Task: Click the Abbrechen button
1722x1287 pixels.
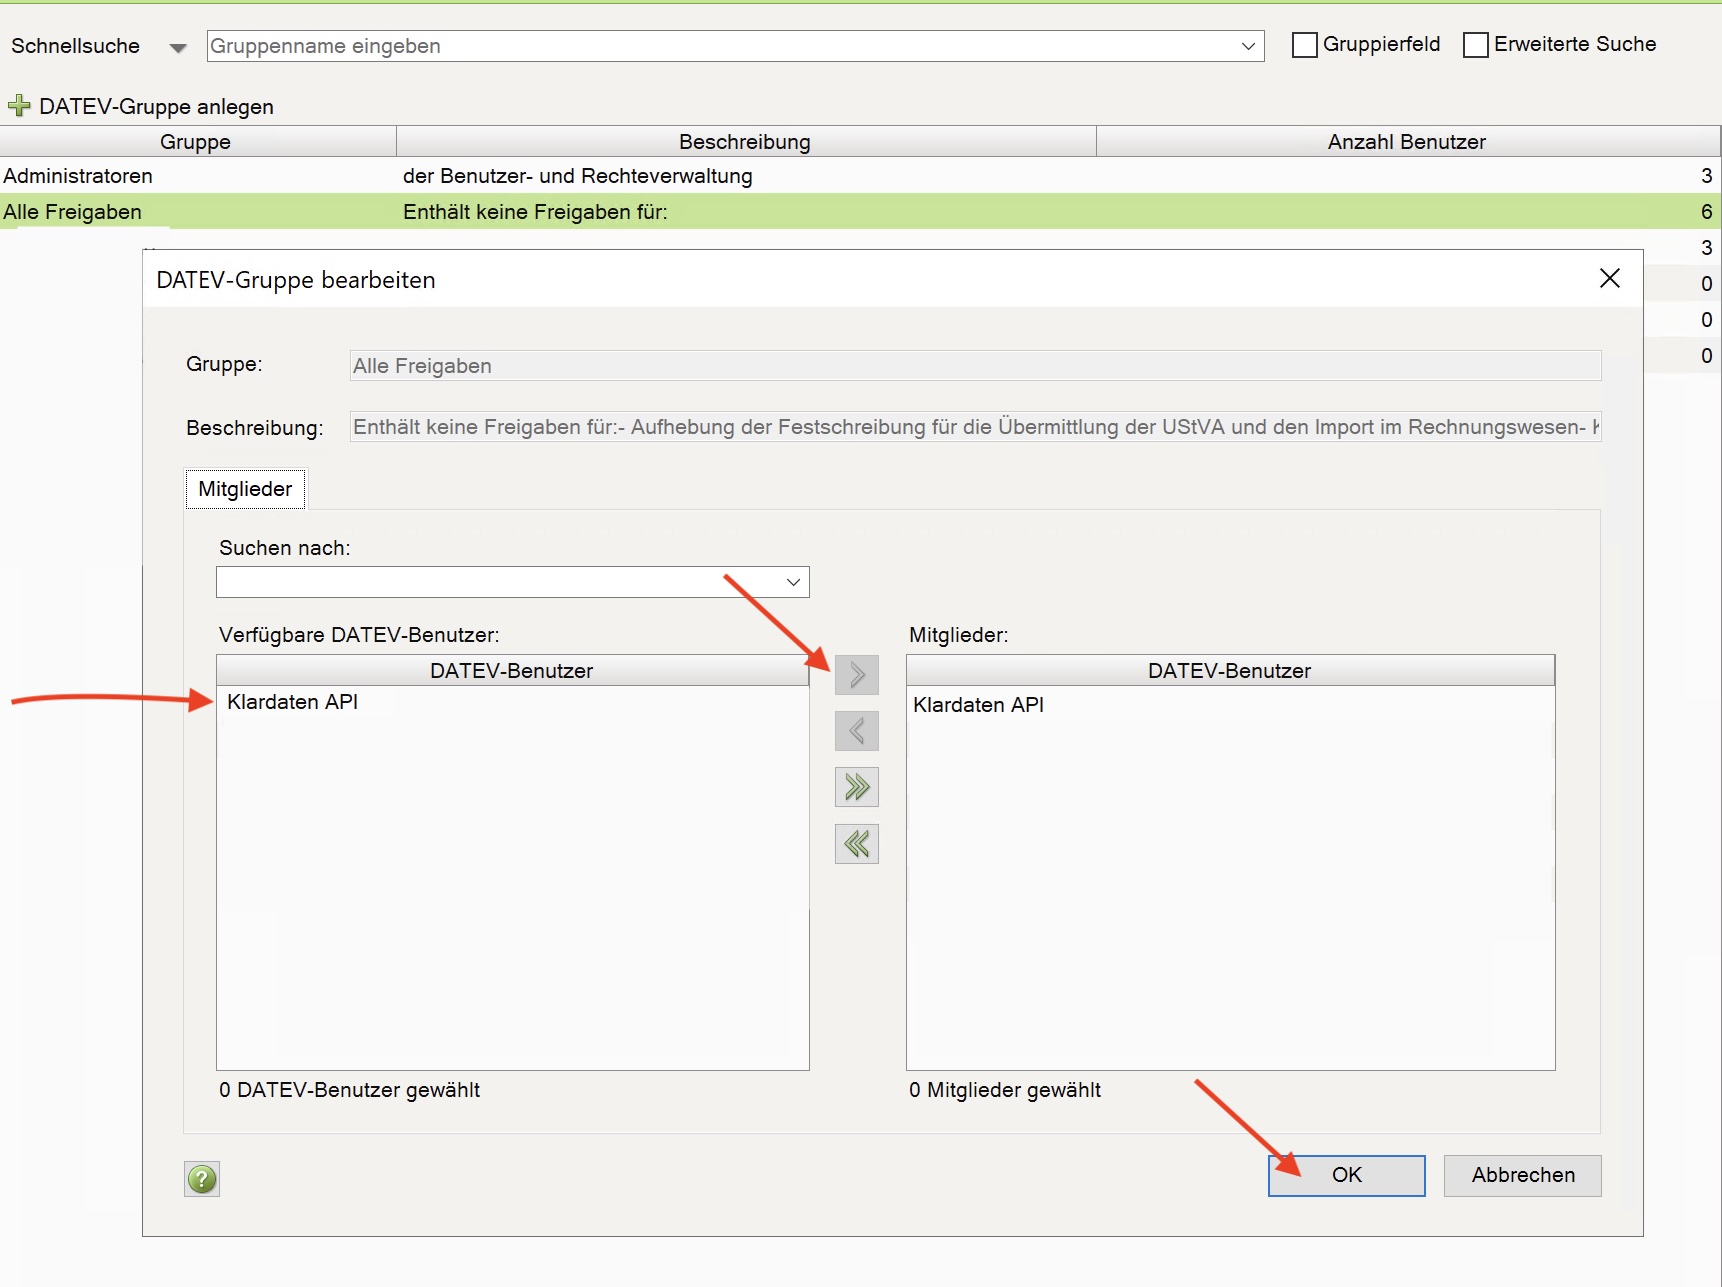Action: (1522, 1175)
